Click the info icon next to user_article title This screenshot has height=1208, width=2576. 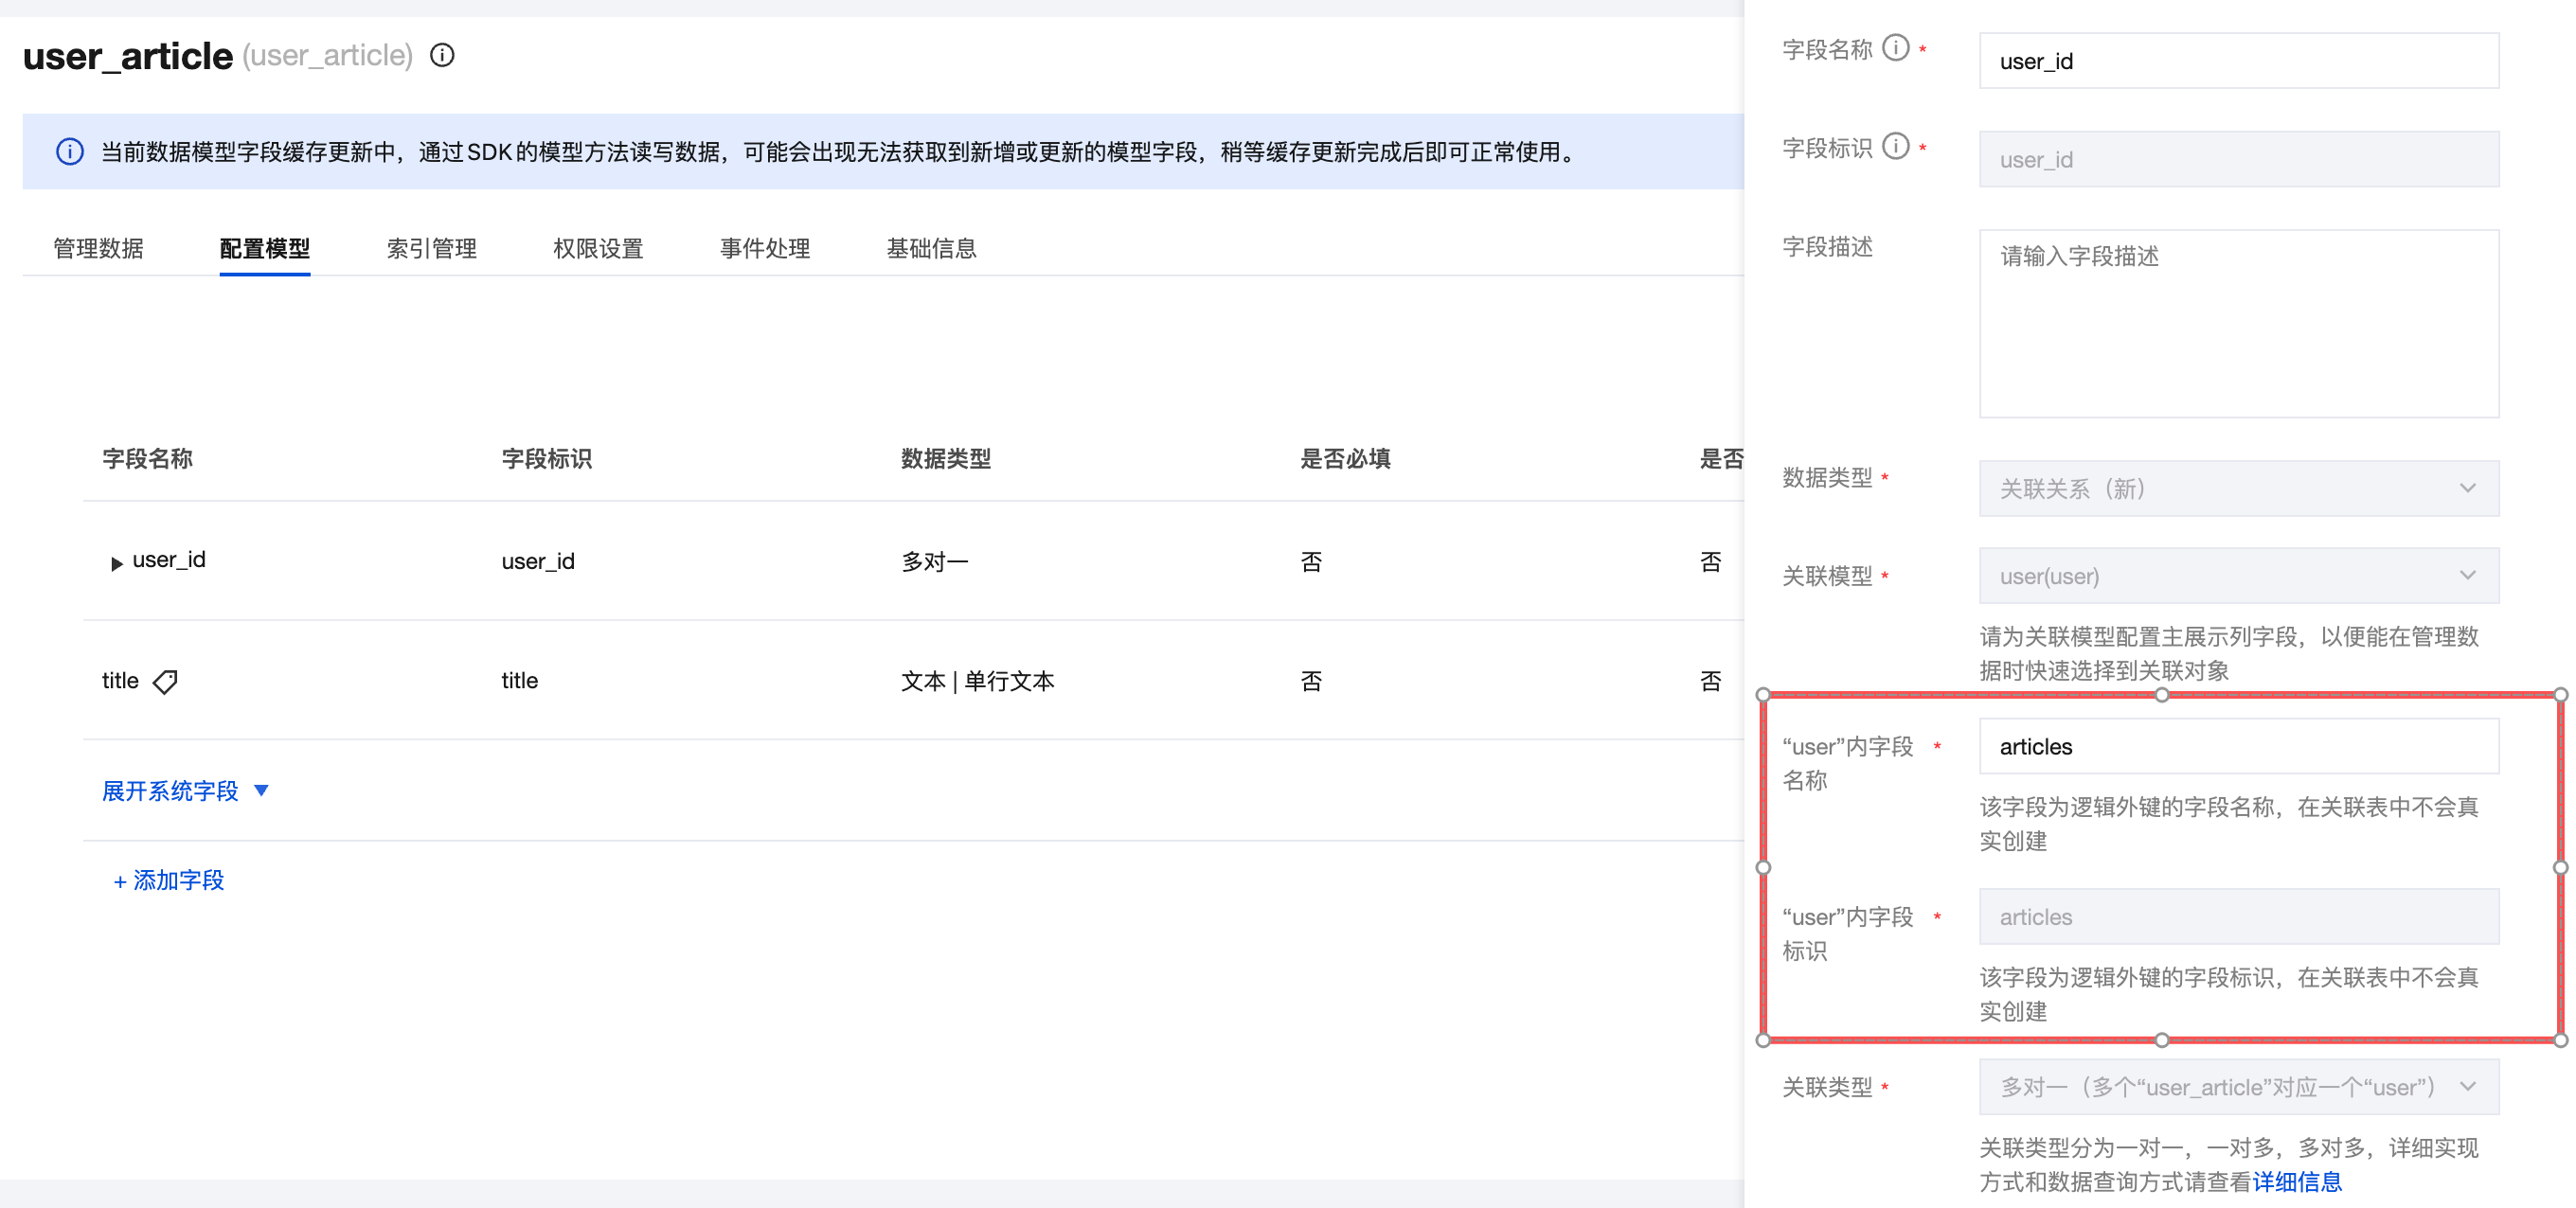(443, 56)
